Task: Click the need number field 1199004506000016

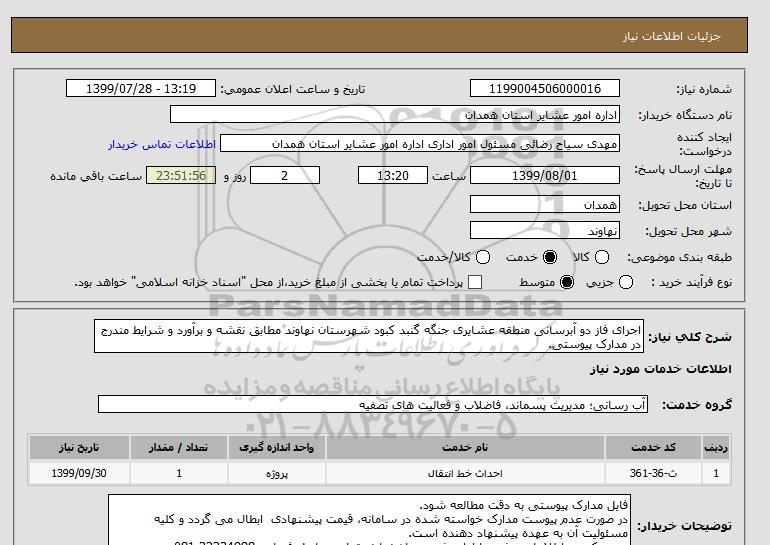Action: tap(545, 89)
